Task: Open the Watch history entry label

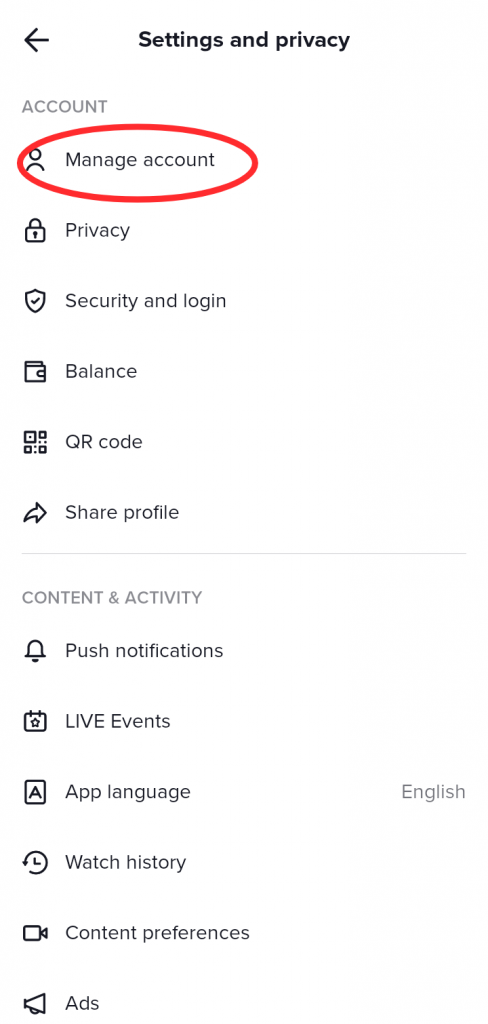Action: coord(125,863)
